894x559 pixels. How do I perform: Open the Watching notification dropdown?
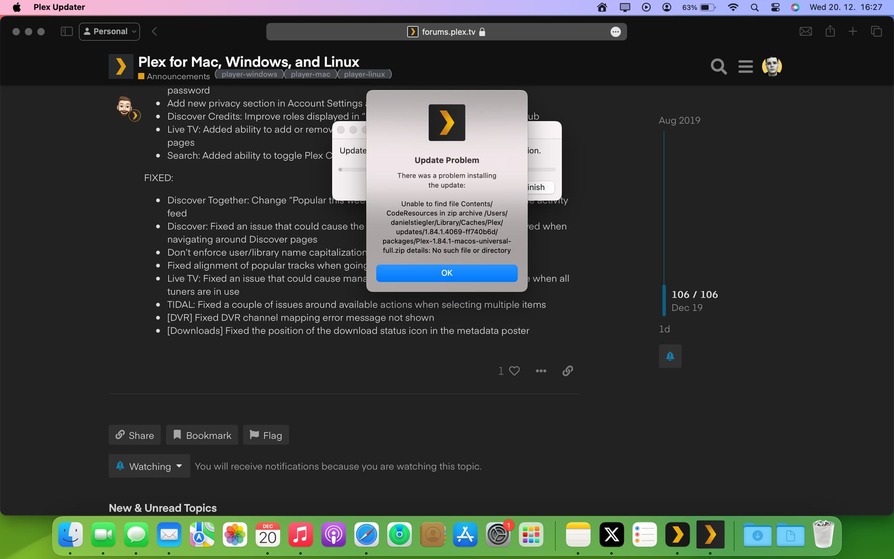point(149,466)
